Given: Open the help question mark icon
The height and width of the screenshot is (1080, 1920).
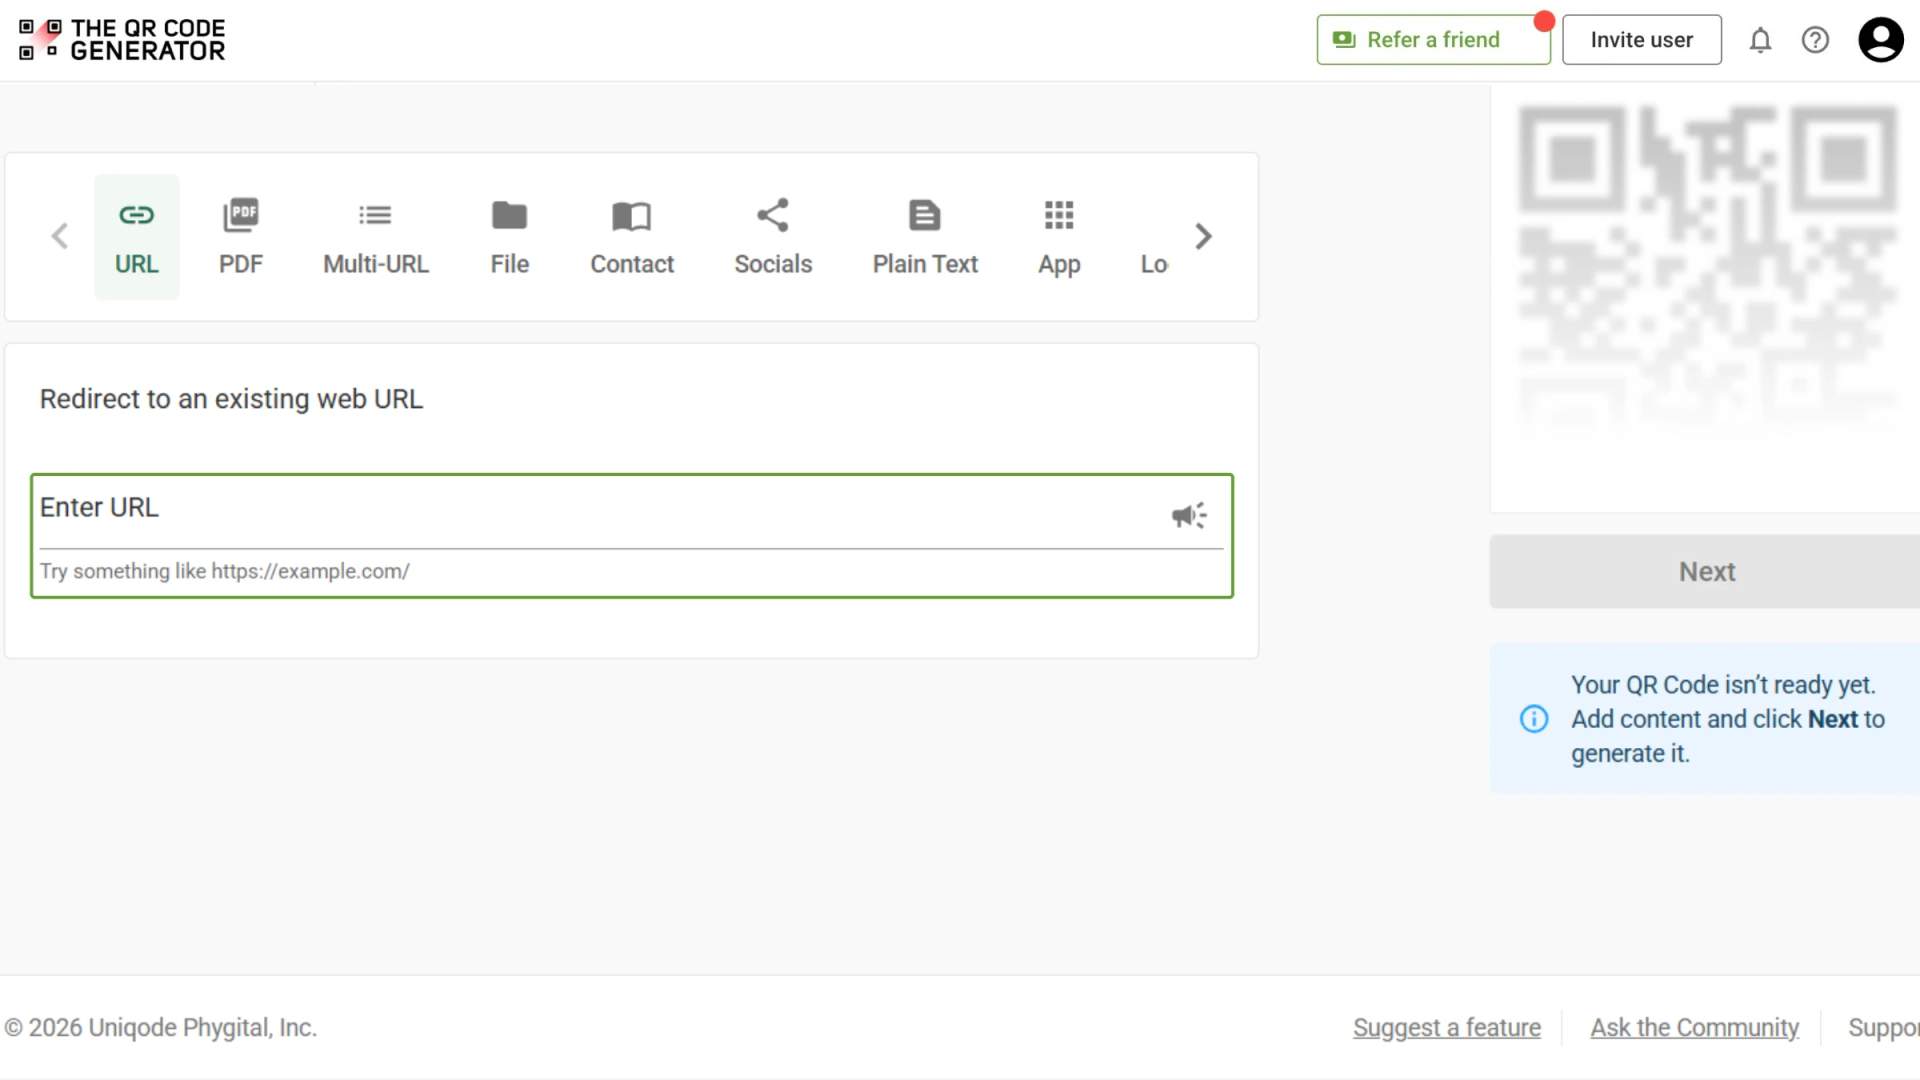Looking at the screenshot, I should [x=1815, y=40].
